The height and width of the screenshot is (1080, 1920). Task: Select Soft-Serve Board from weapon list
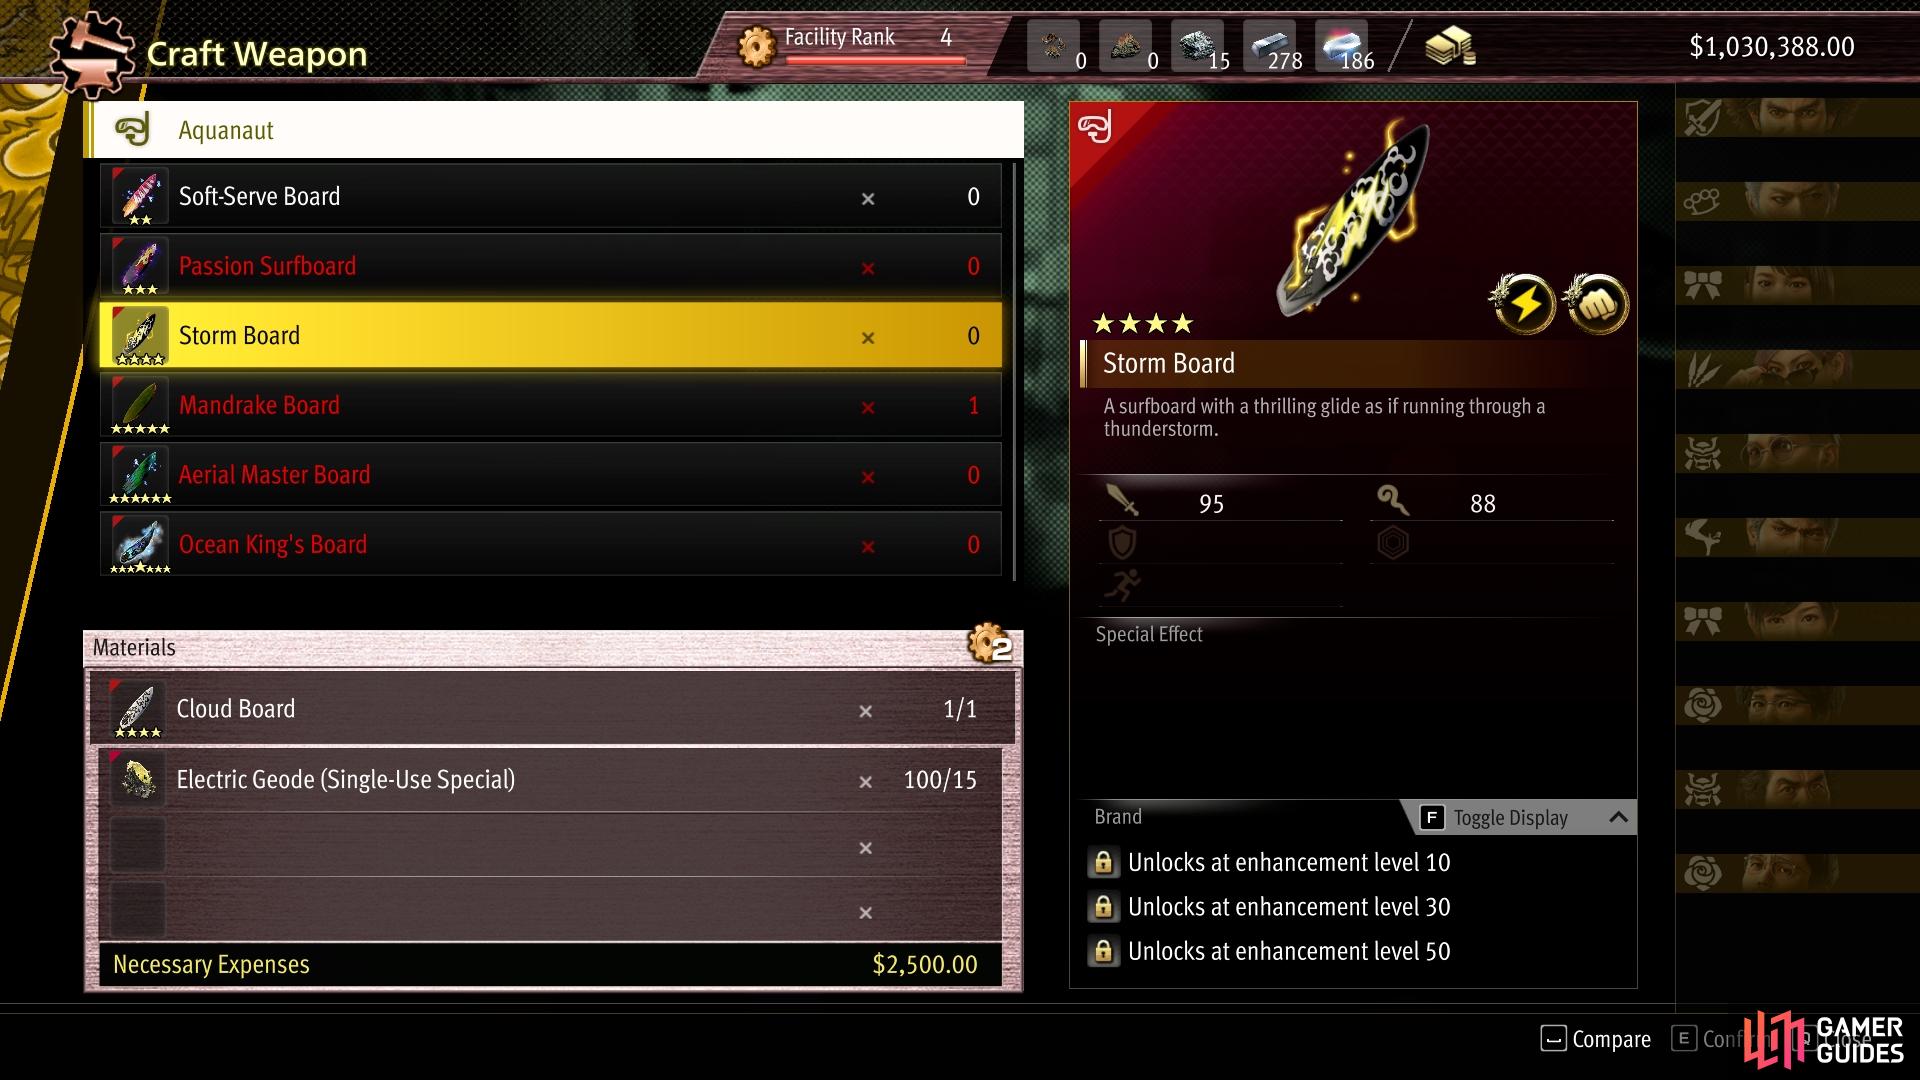point(550,196)
